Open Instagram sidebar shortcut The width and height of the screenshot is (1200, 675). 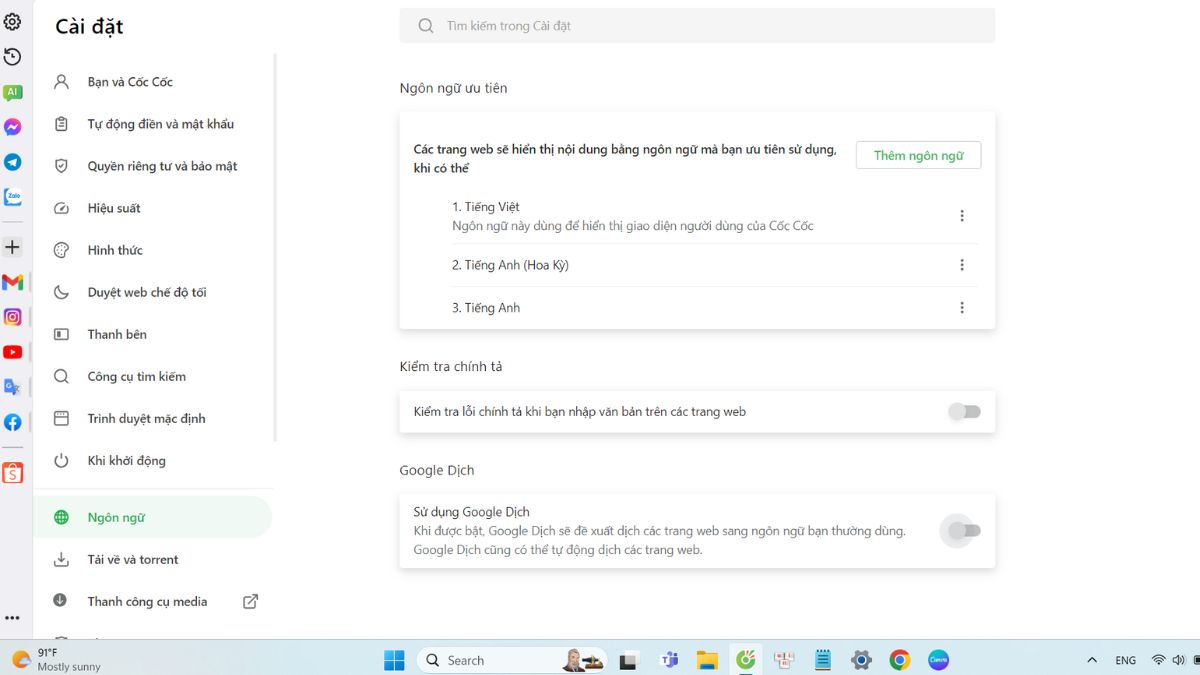pyautogui.click(x=12, y=317)
